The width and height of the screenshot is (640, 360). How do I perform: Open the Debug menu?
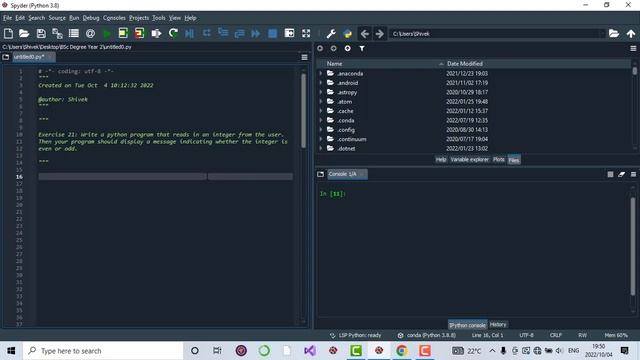tap(91, 18)
